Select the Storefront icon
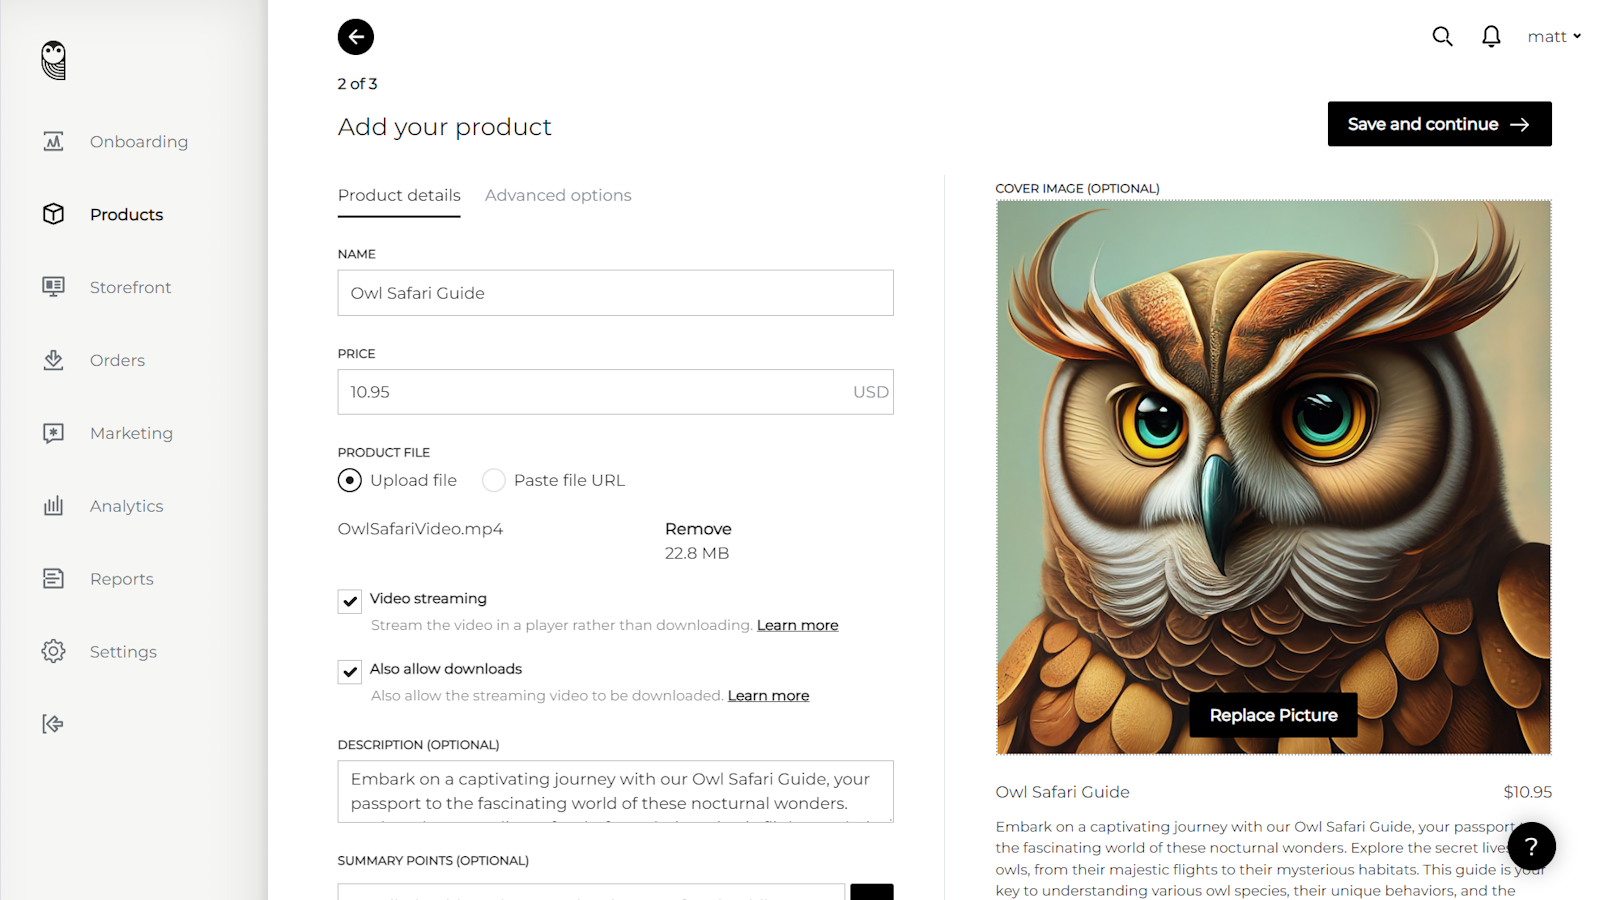Image resolution: width=1600 pixels, height=900 pixels. tap(53, 287)
